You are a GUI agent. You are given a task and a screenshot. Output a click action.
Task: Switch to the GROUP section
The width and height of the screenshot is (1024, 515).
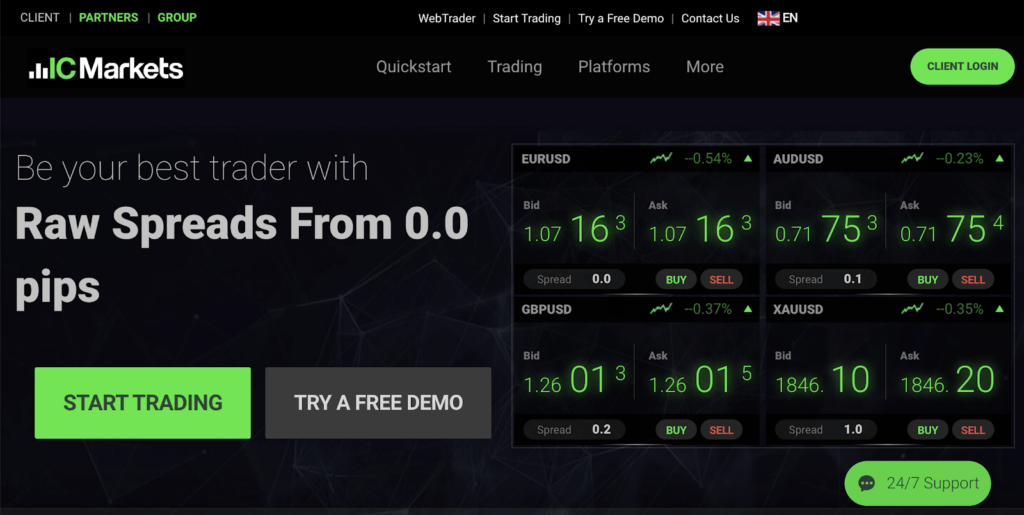(177, 18)
